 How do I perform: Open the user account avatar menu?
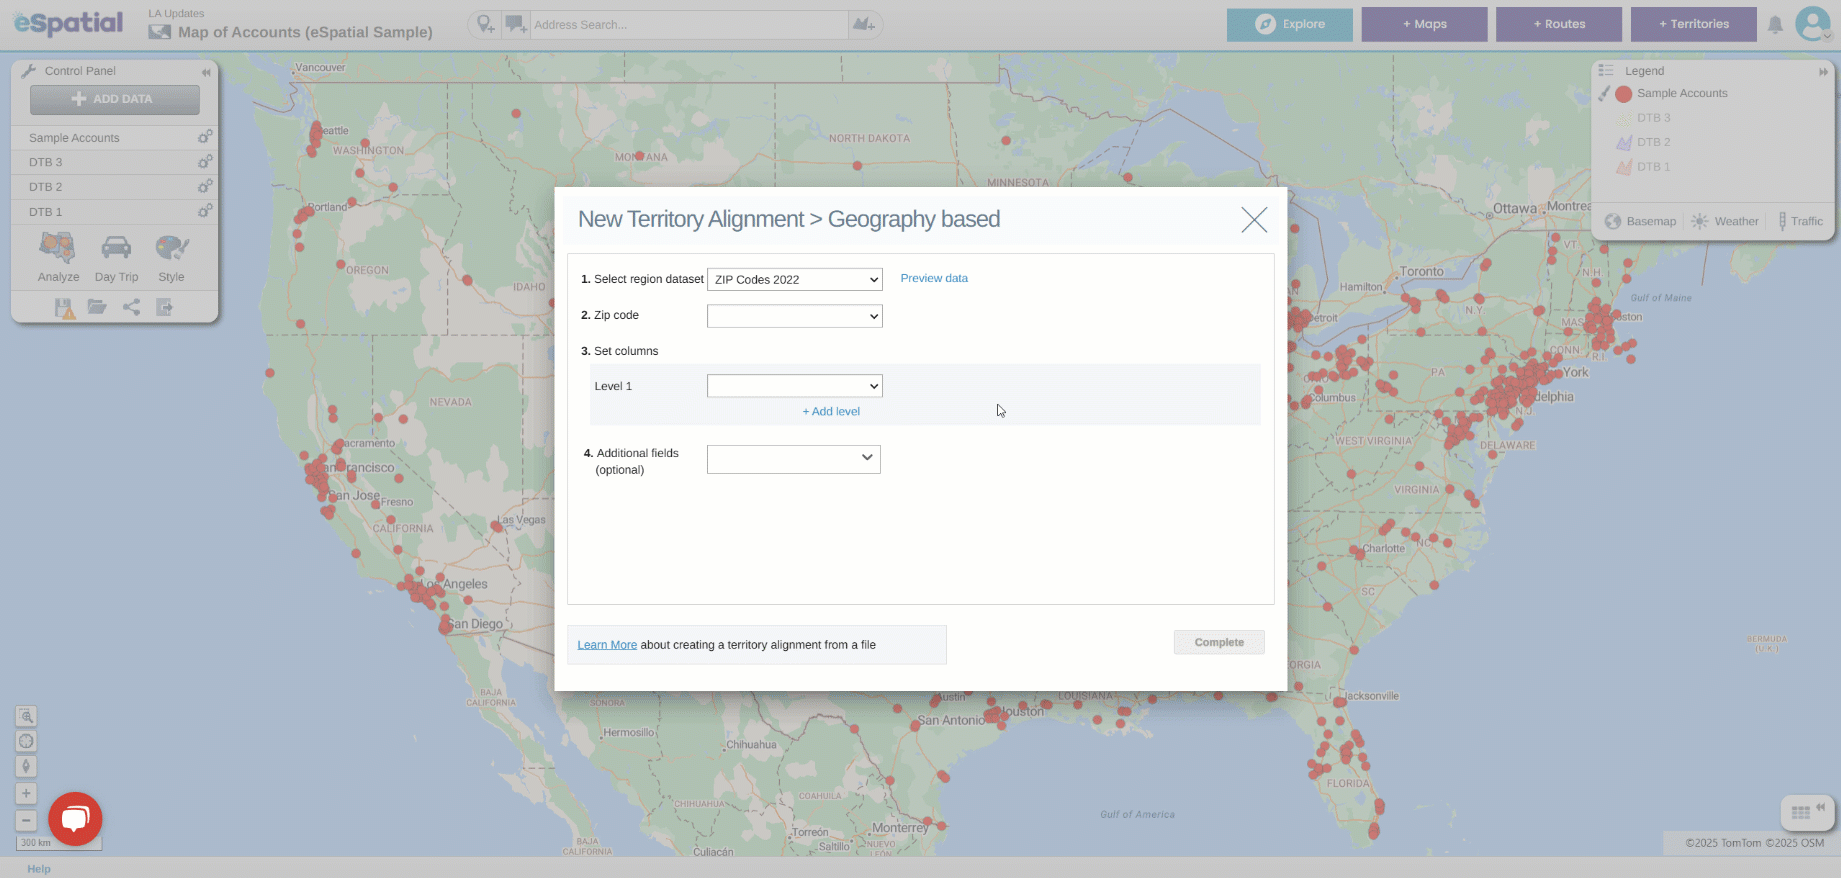(x=1813, y=23)
